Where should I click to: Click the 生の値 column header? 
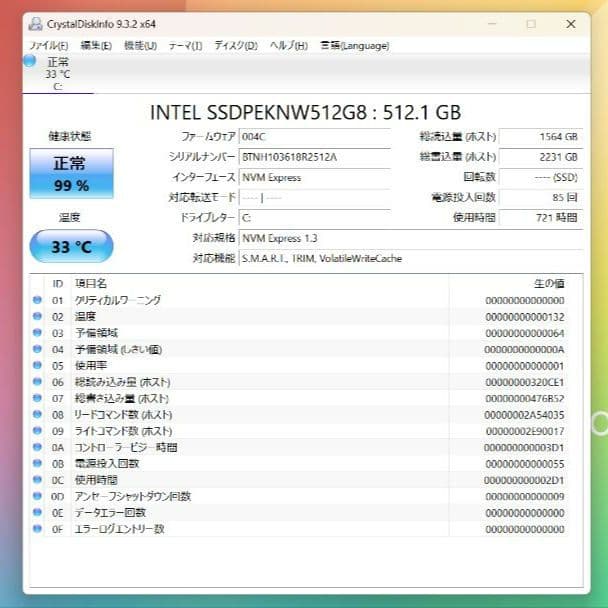(x=549, y=283)
